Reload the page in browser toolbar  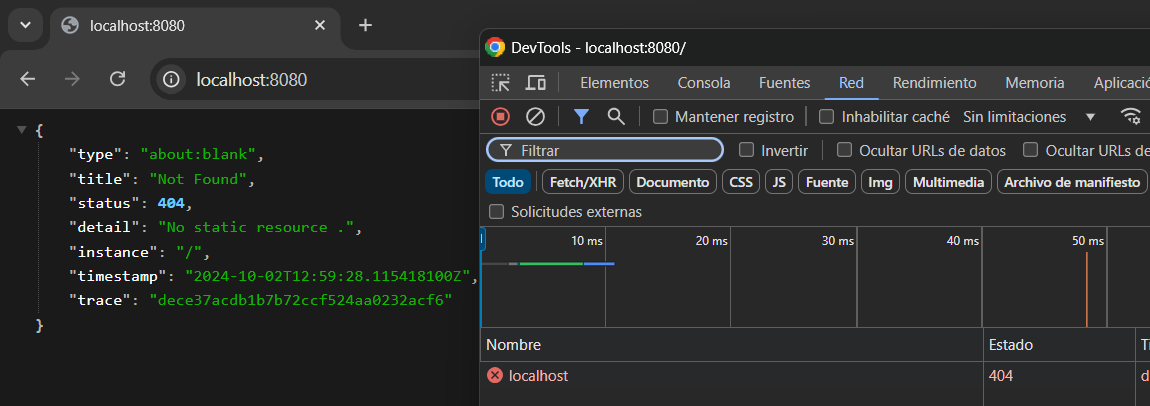click(117, 79)
